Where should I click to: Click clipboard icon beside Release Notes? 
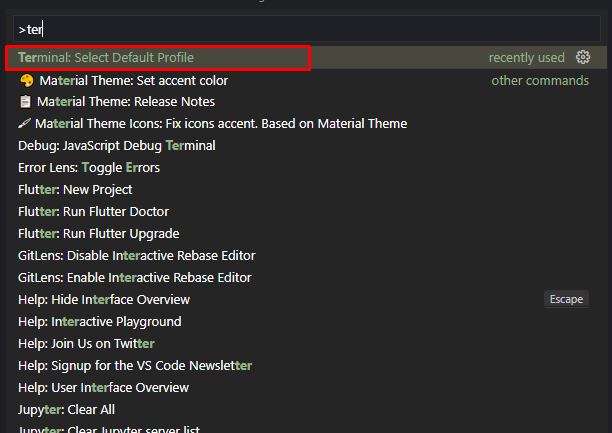click(x=25, y=102)
